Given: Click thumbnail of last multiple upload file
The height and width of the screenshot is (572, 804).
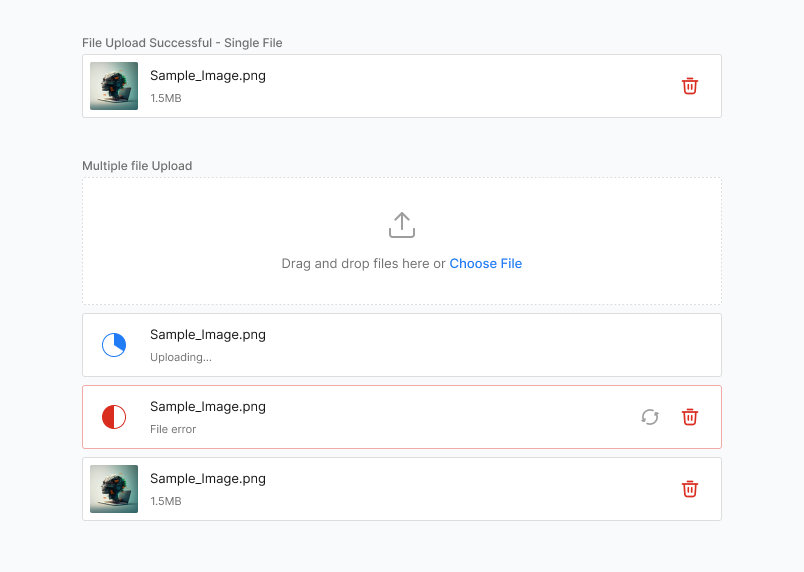Looking at the screenshot, I should 114,489.
